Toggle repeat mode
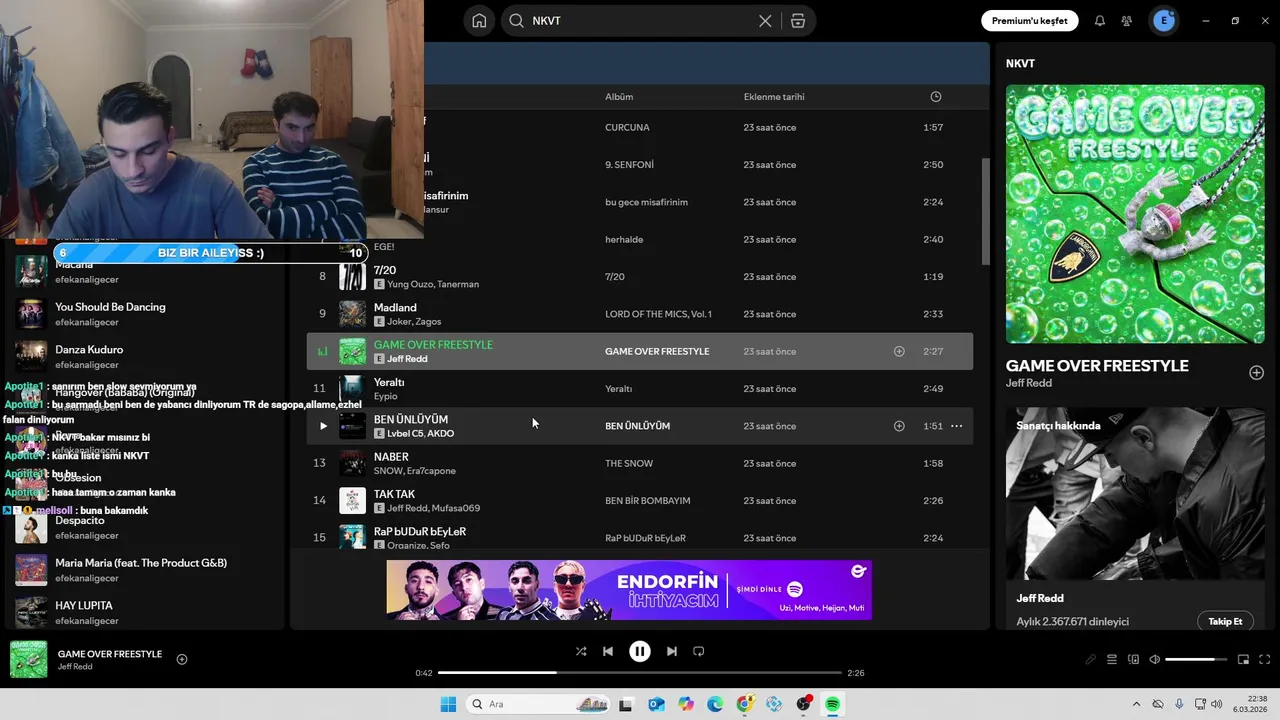Viewport: 1280px width, 720px height. [699, 651]
